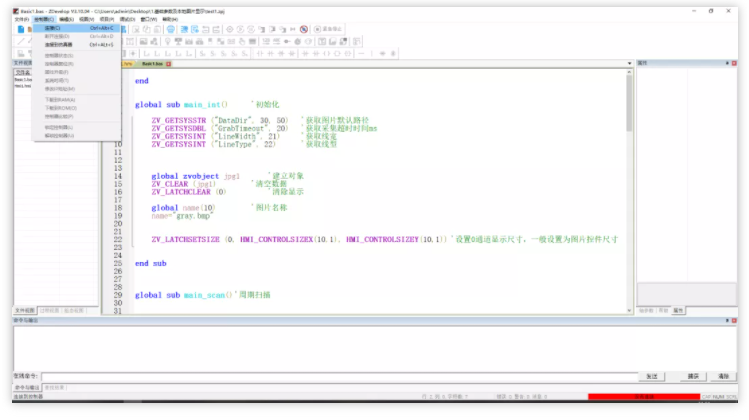This screenshot has width=749, height=420.
Task: Click the vertical line ladder icon
Action: pyautogui.click(x=372, y=54)
